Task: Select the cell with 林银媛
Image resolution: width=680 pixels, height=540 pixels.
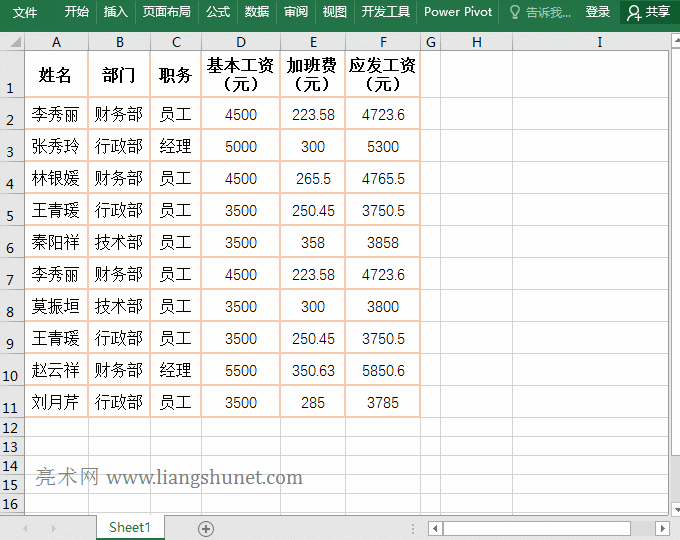Action: coord(56,178)
